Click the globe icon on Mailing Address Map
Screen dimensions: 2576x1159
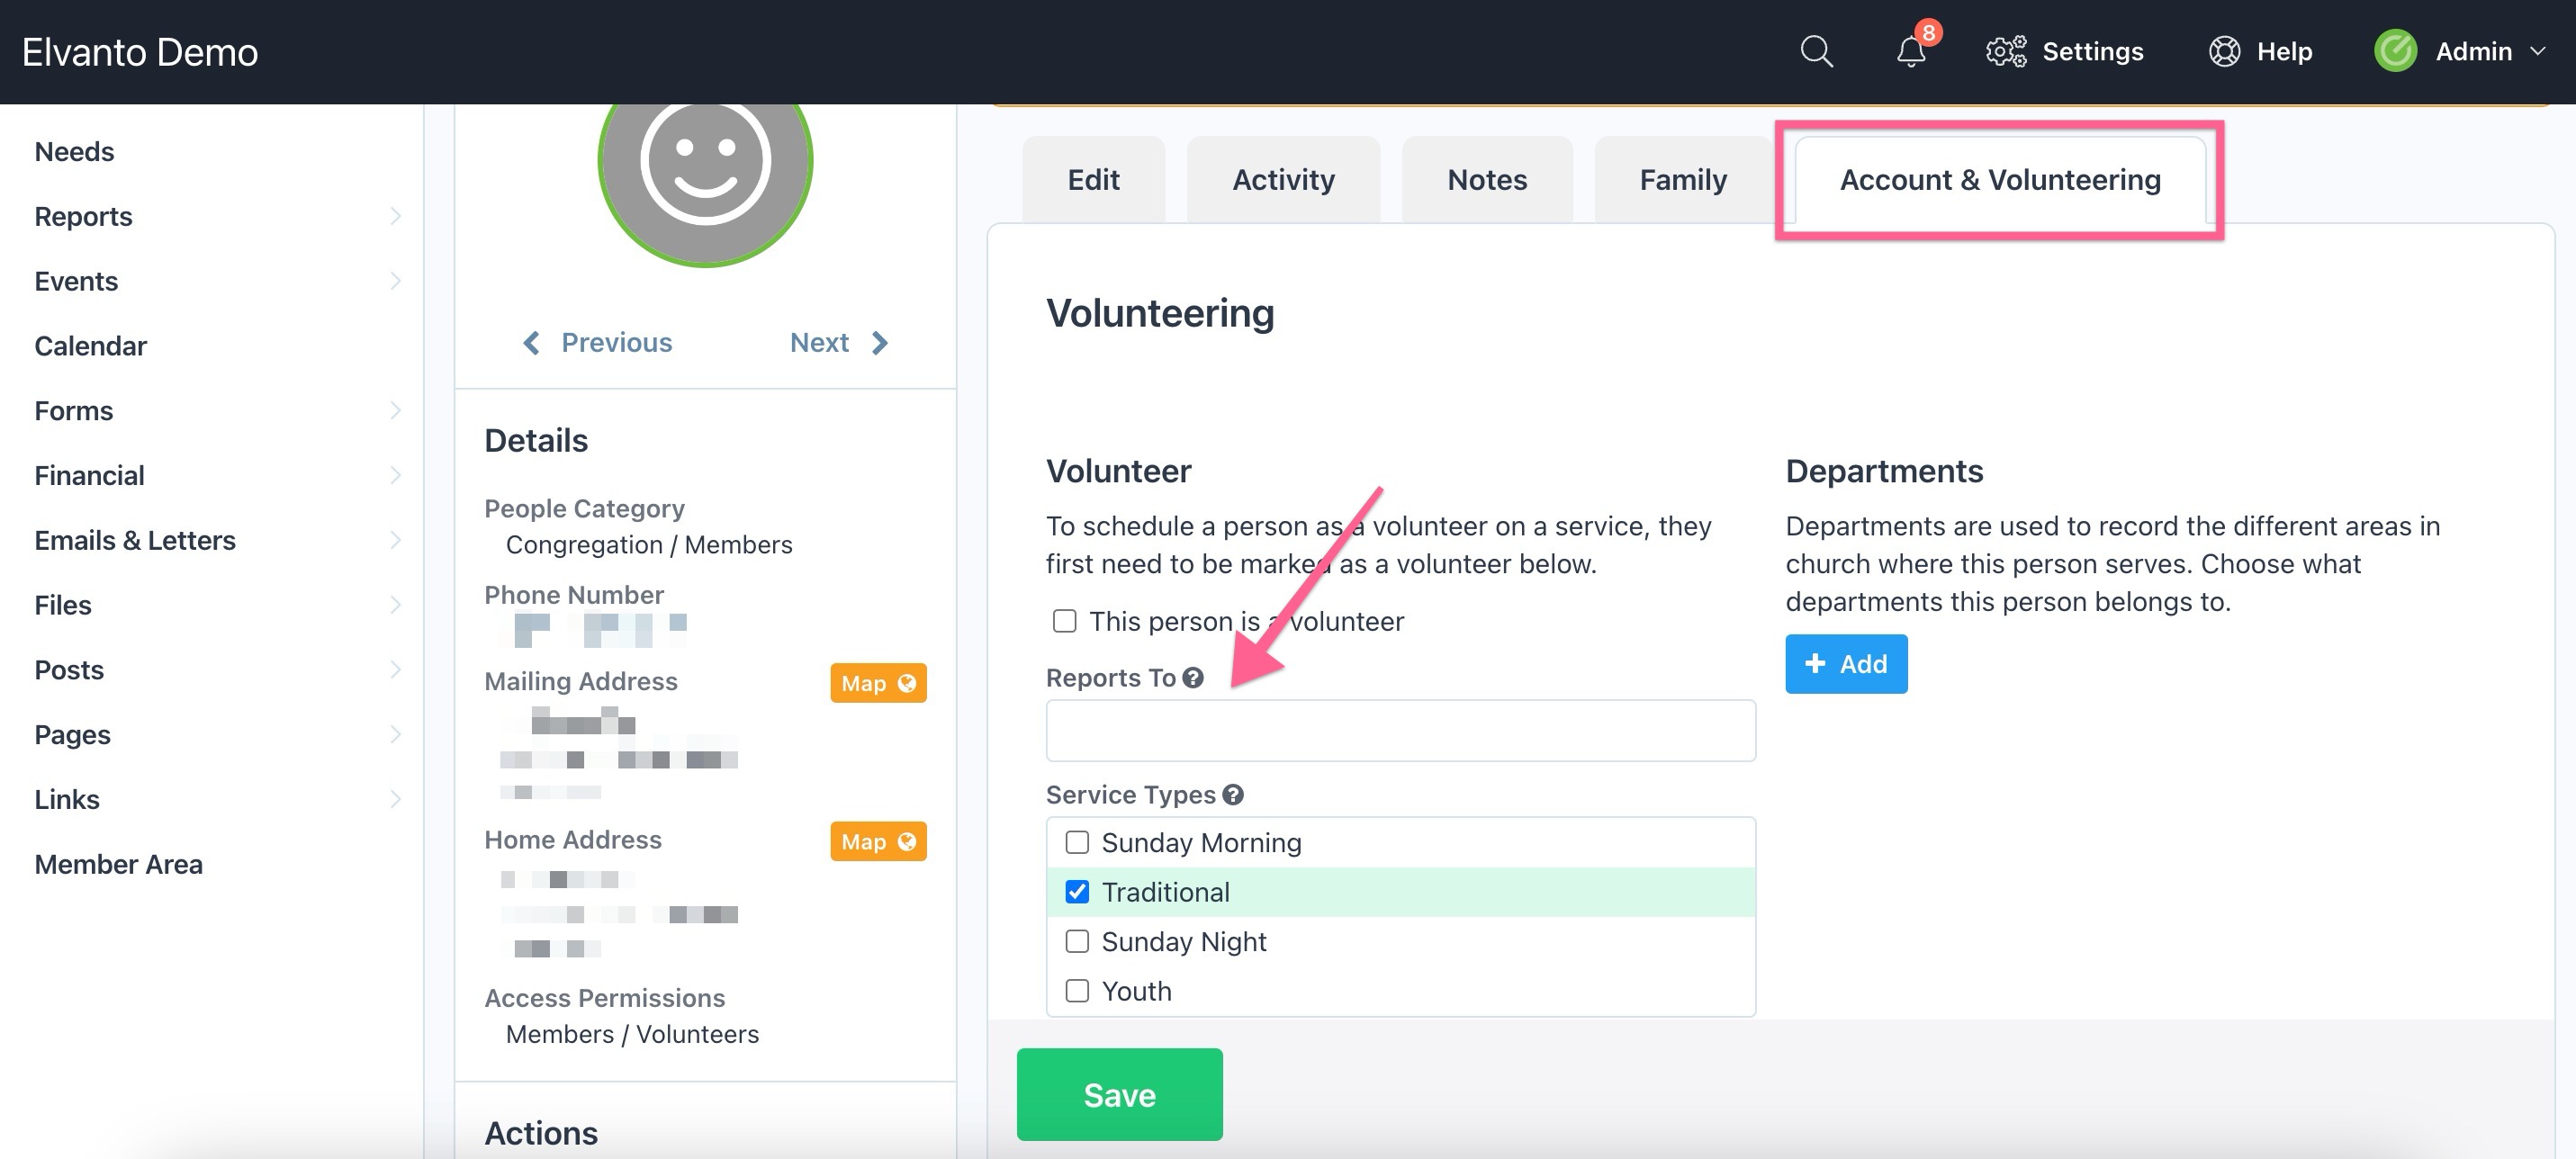[x=907, y=683]
